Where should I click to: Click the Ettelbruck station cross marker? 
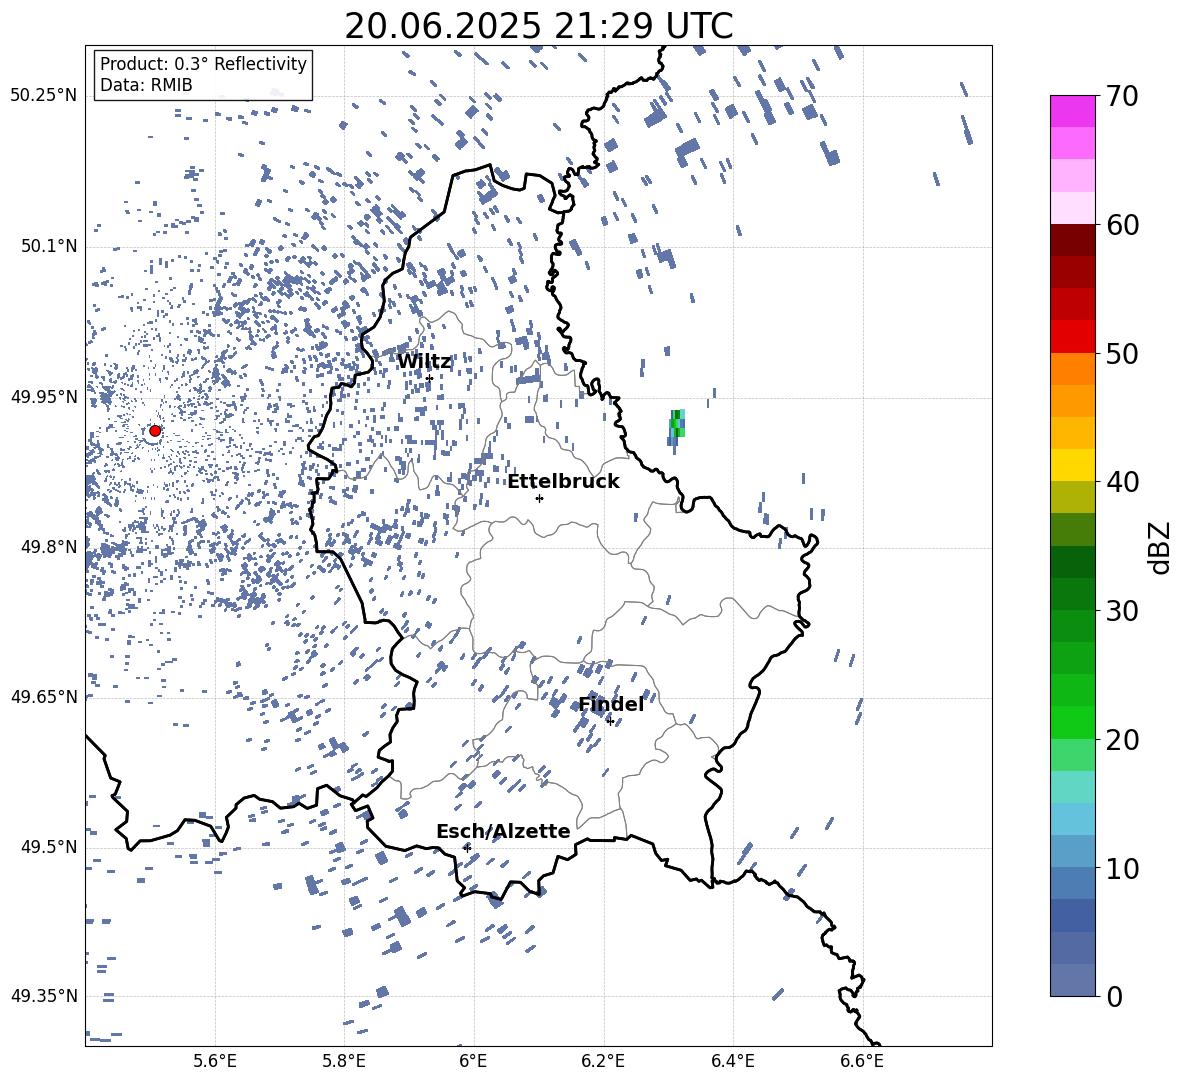click(539, 498)
